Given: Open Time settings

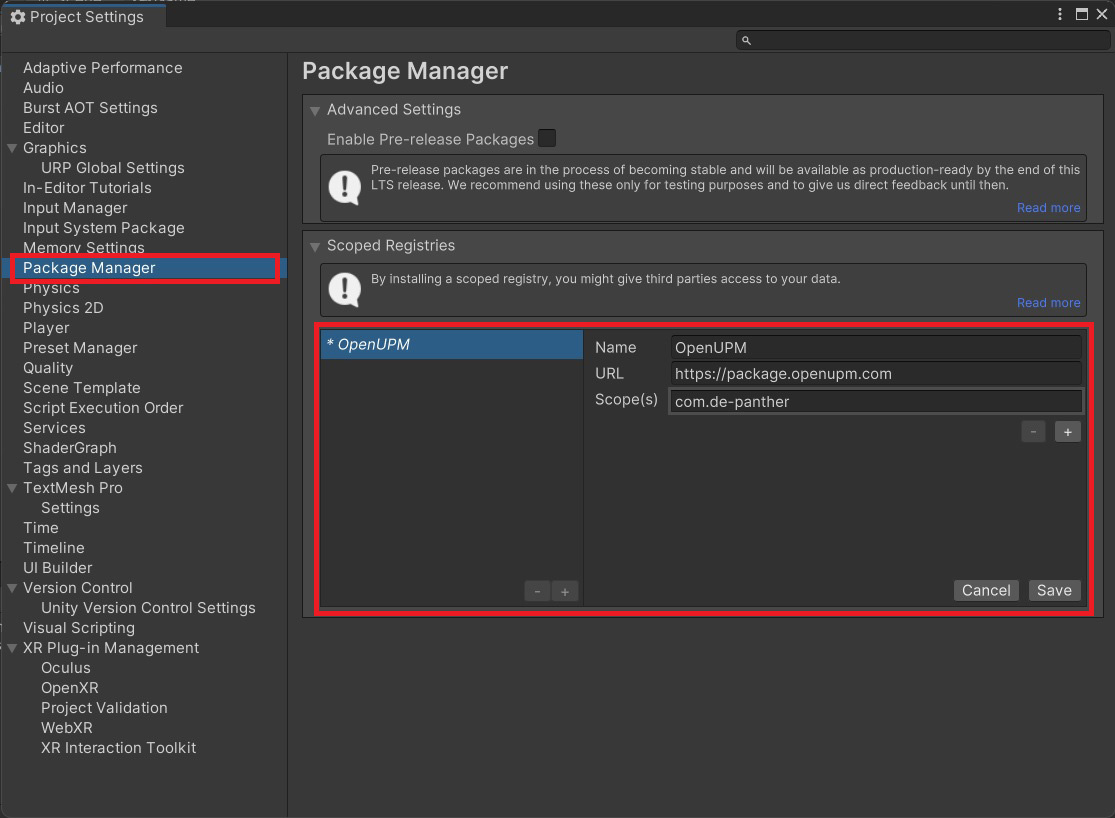Looking at the screenshot, I should click(41, 528).
